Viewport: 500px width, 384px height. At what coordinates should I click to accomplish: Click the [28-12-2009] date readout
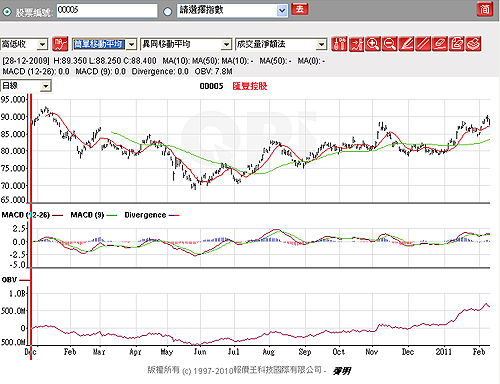(26, 61)
